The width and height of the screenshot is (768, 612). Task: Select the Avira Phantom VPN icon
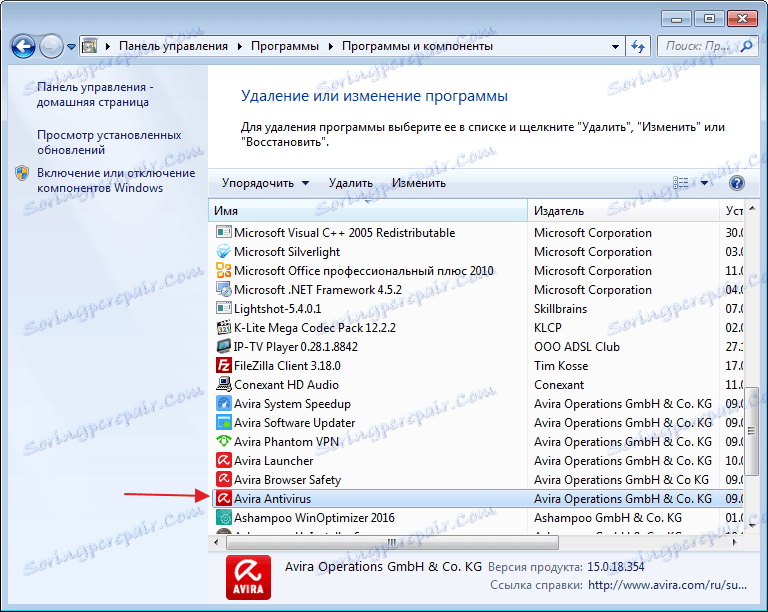point(223,441)
